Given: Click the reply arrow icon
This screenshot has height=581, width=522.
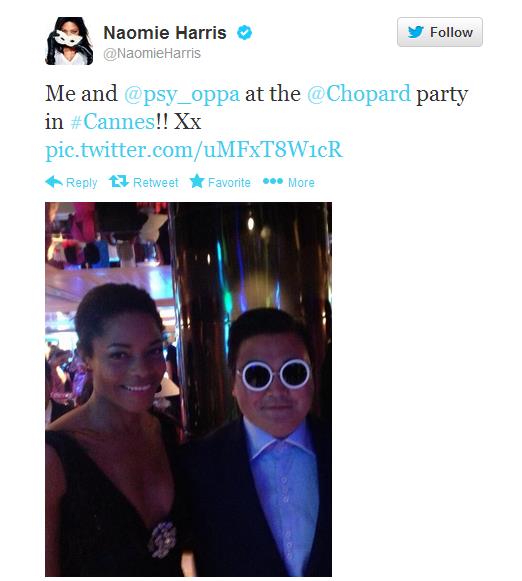Looking at the screenshot, I should (x=54, y=182).
